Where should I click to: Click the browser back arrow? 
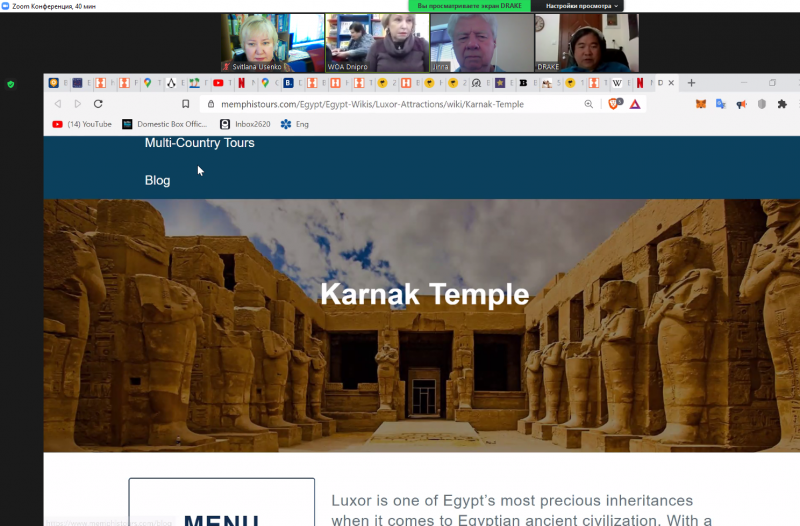pos(58,104)
